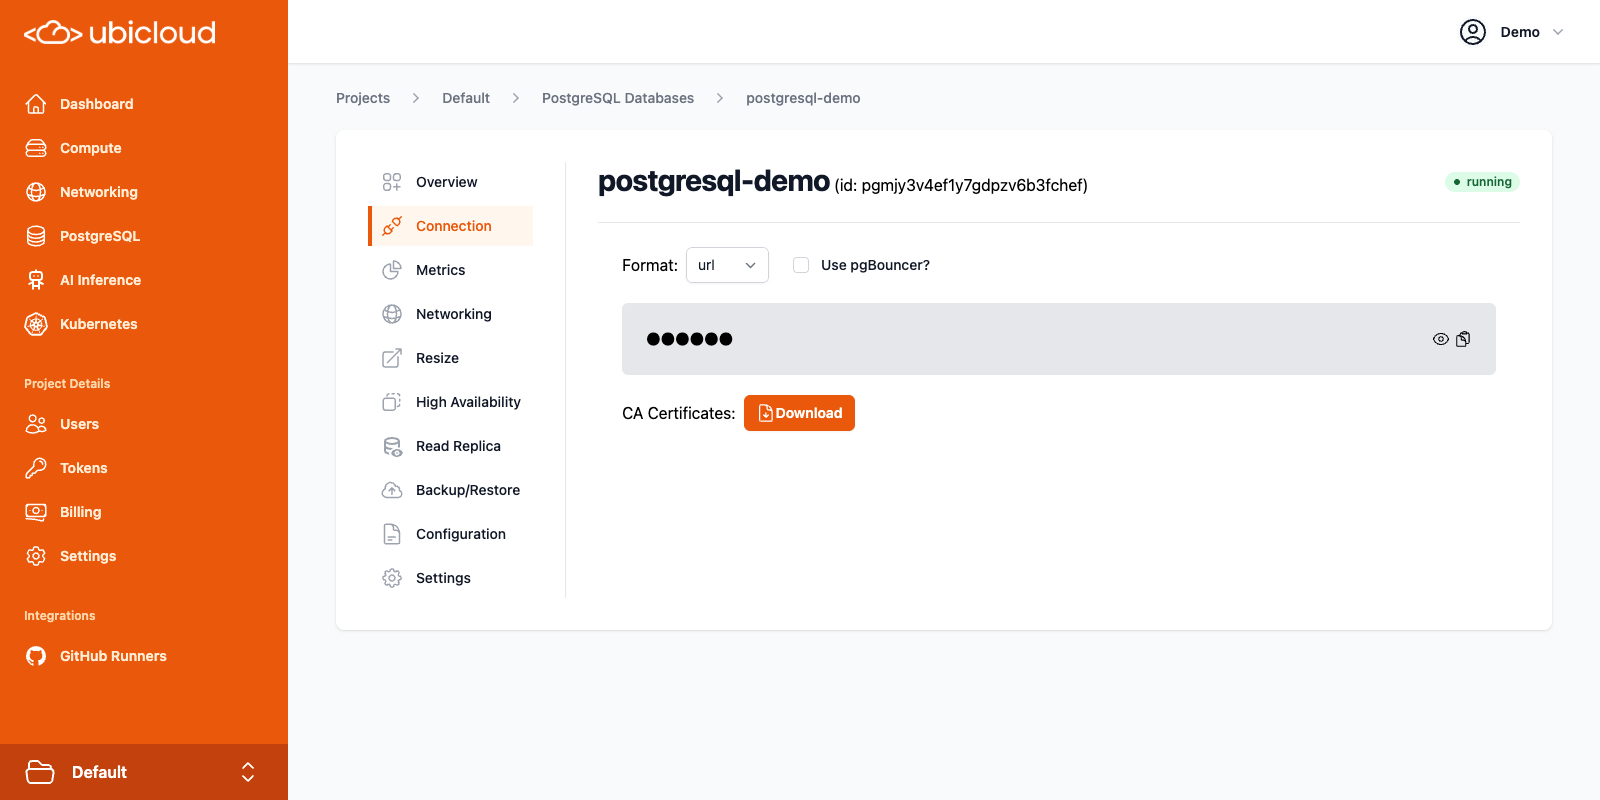Click the Kubernetes wheel icon
Viewport: 1600px width, 800px height.
point(36,324)
